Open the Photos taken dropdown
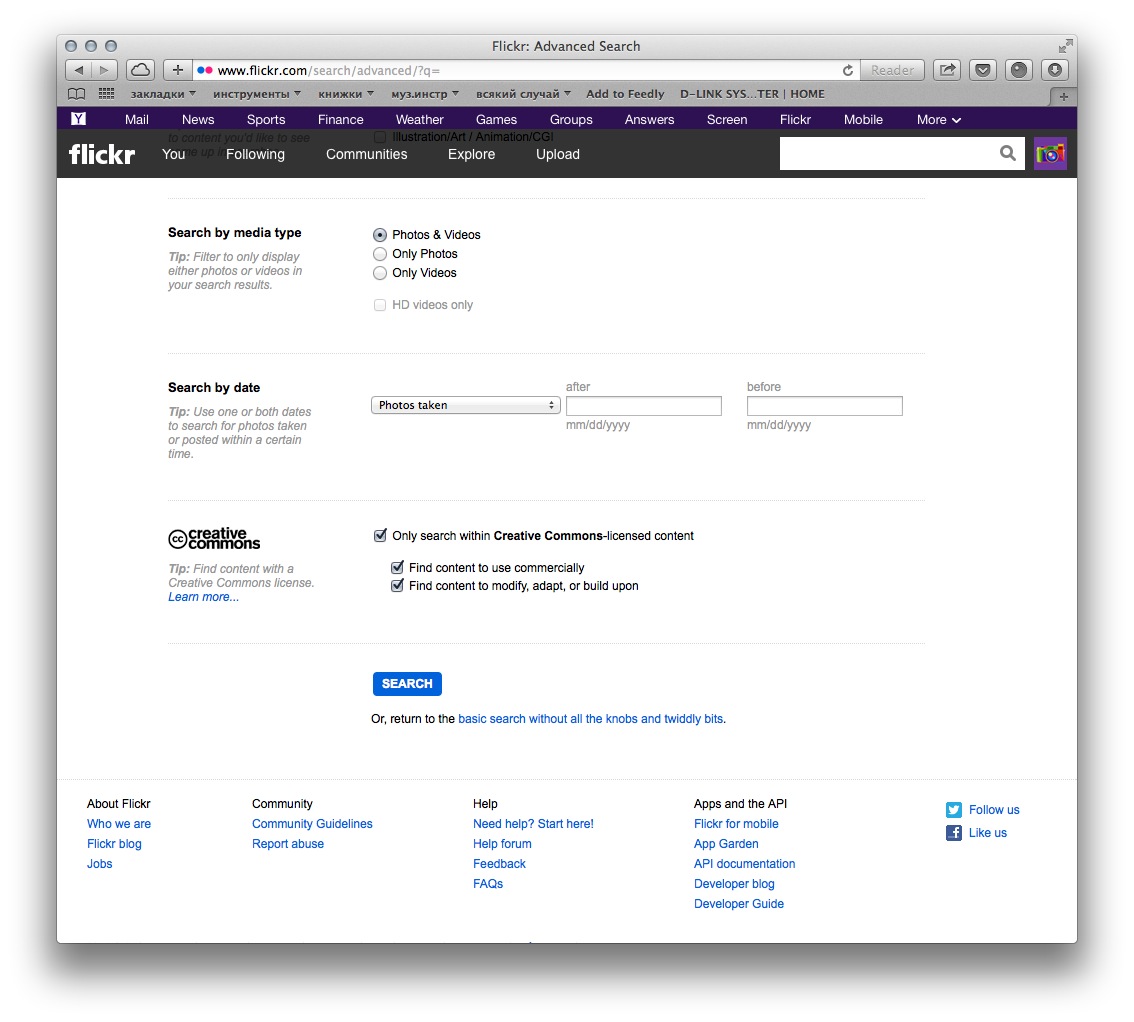The width and height of the screenshot is (1134, 1022). [466, 406]
